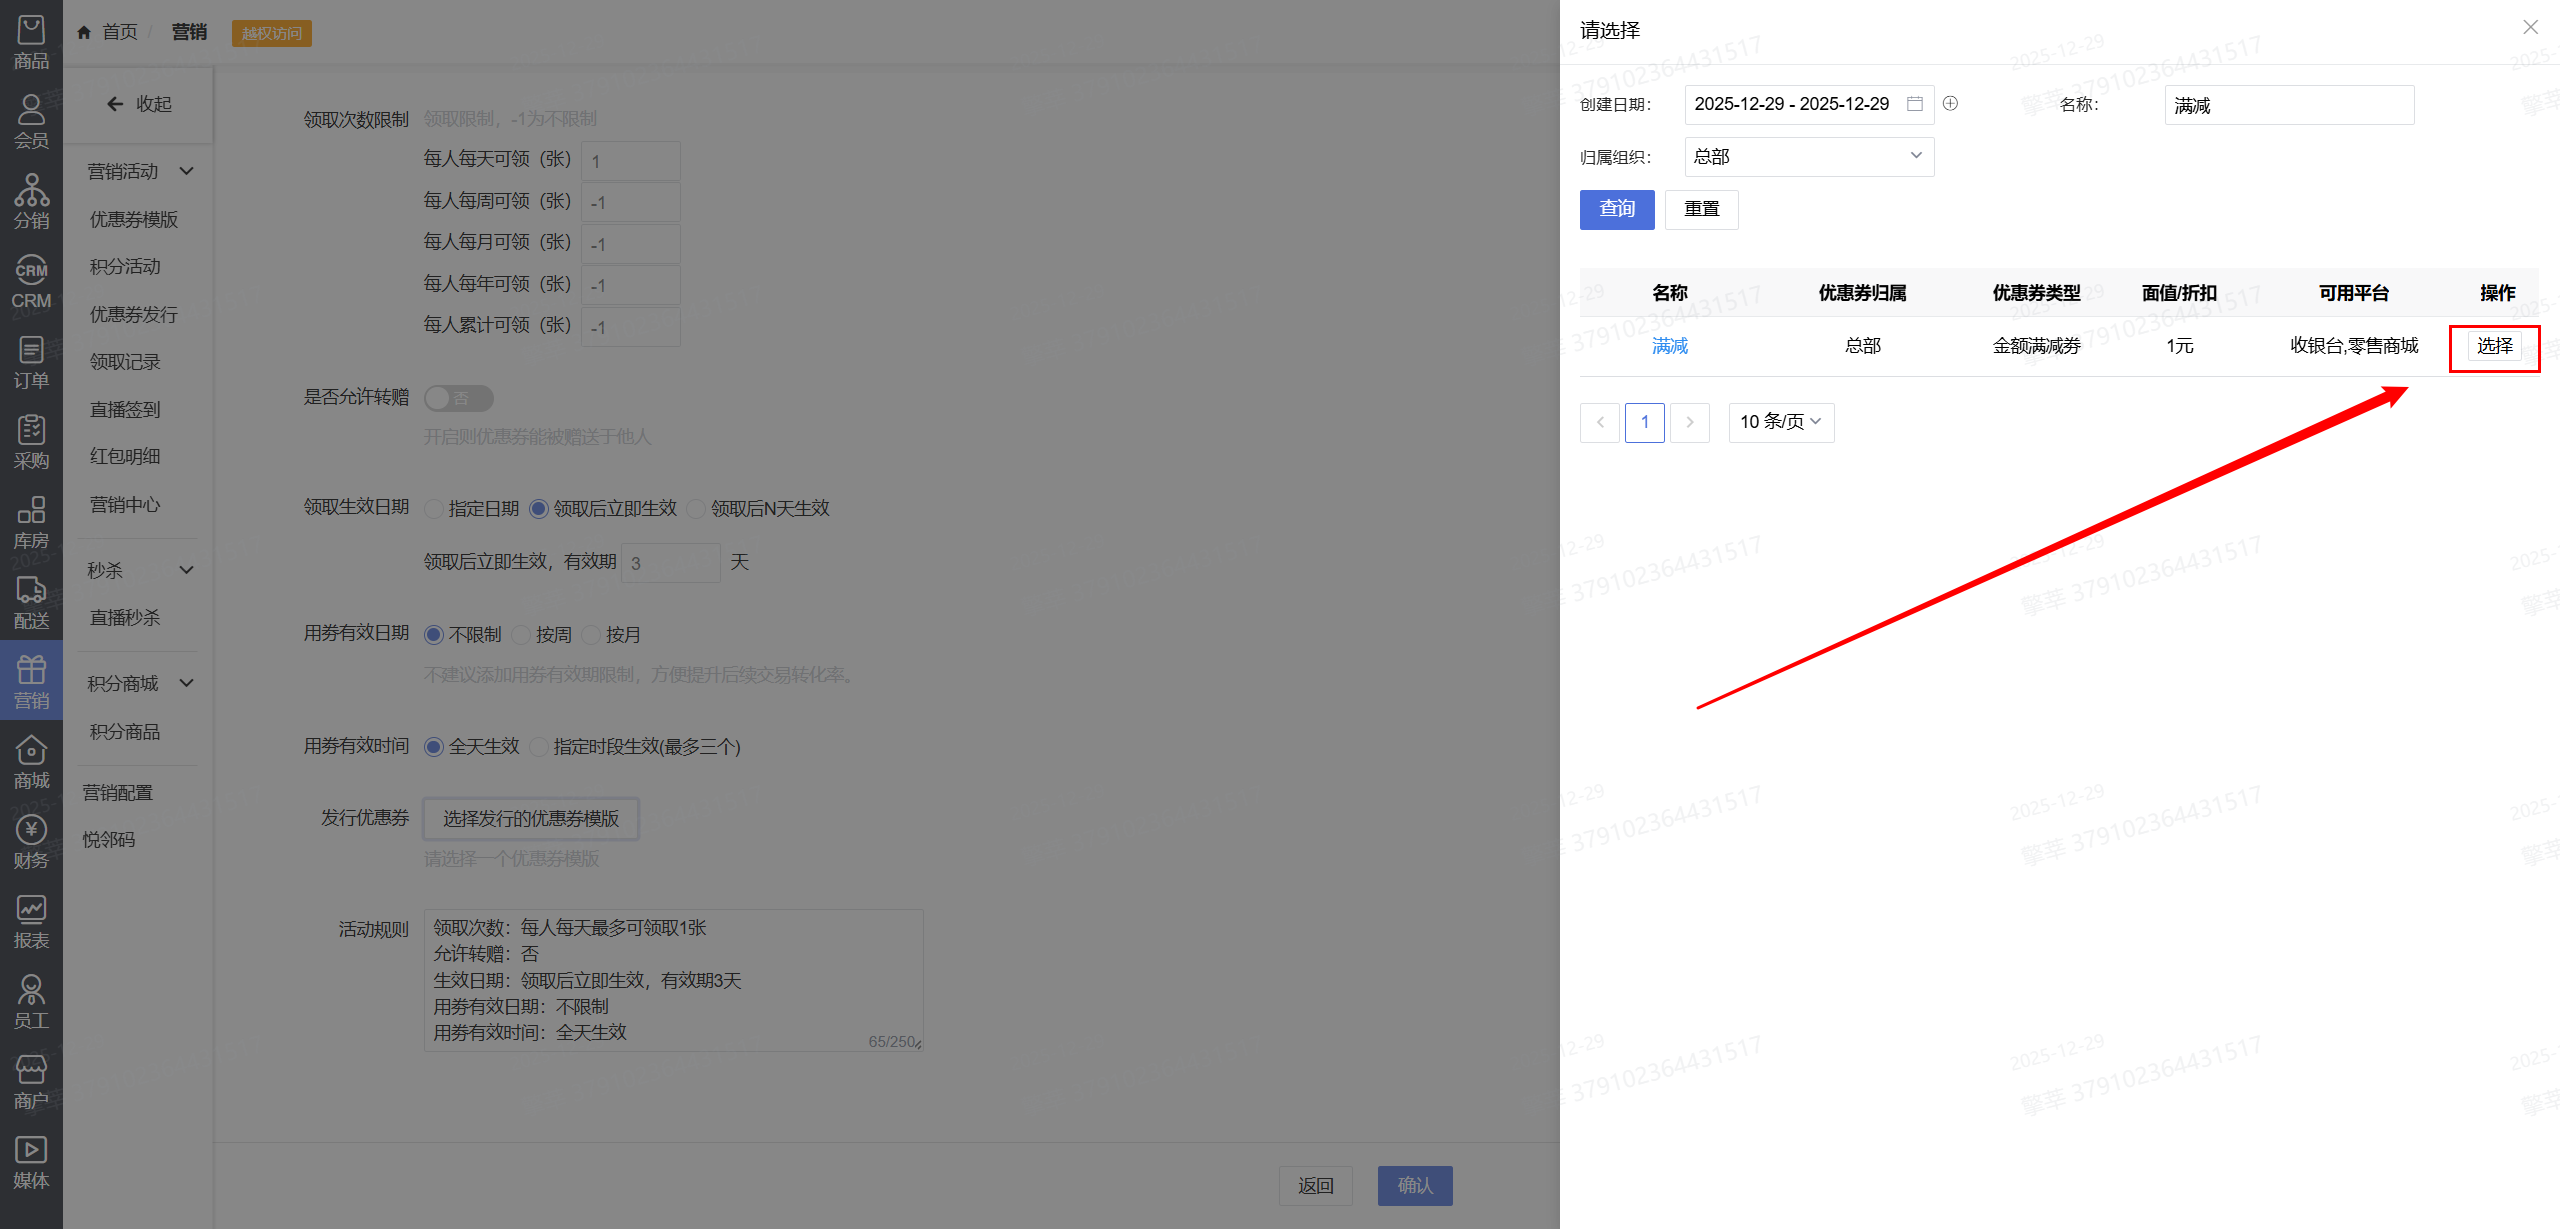The image size is (2560, 1229).
Task: Open the 配送 delivery truck icon
Action: pos(31,601)
